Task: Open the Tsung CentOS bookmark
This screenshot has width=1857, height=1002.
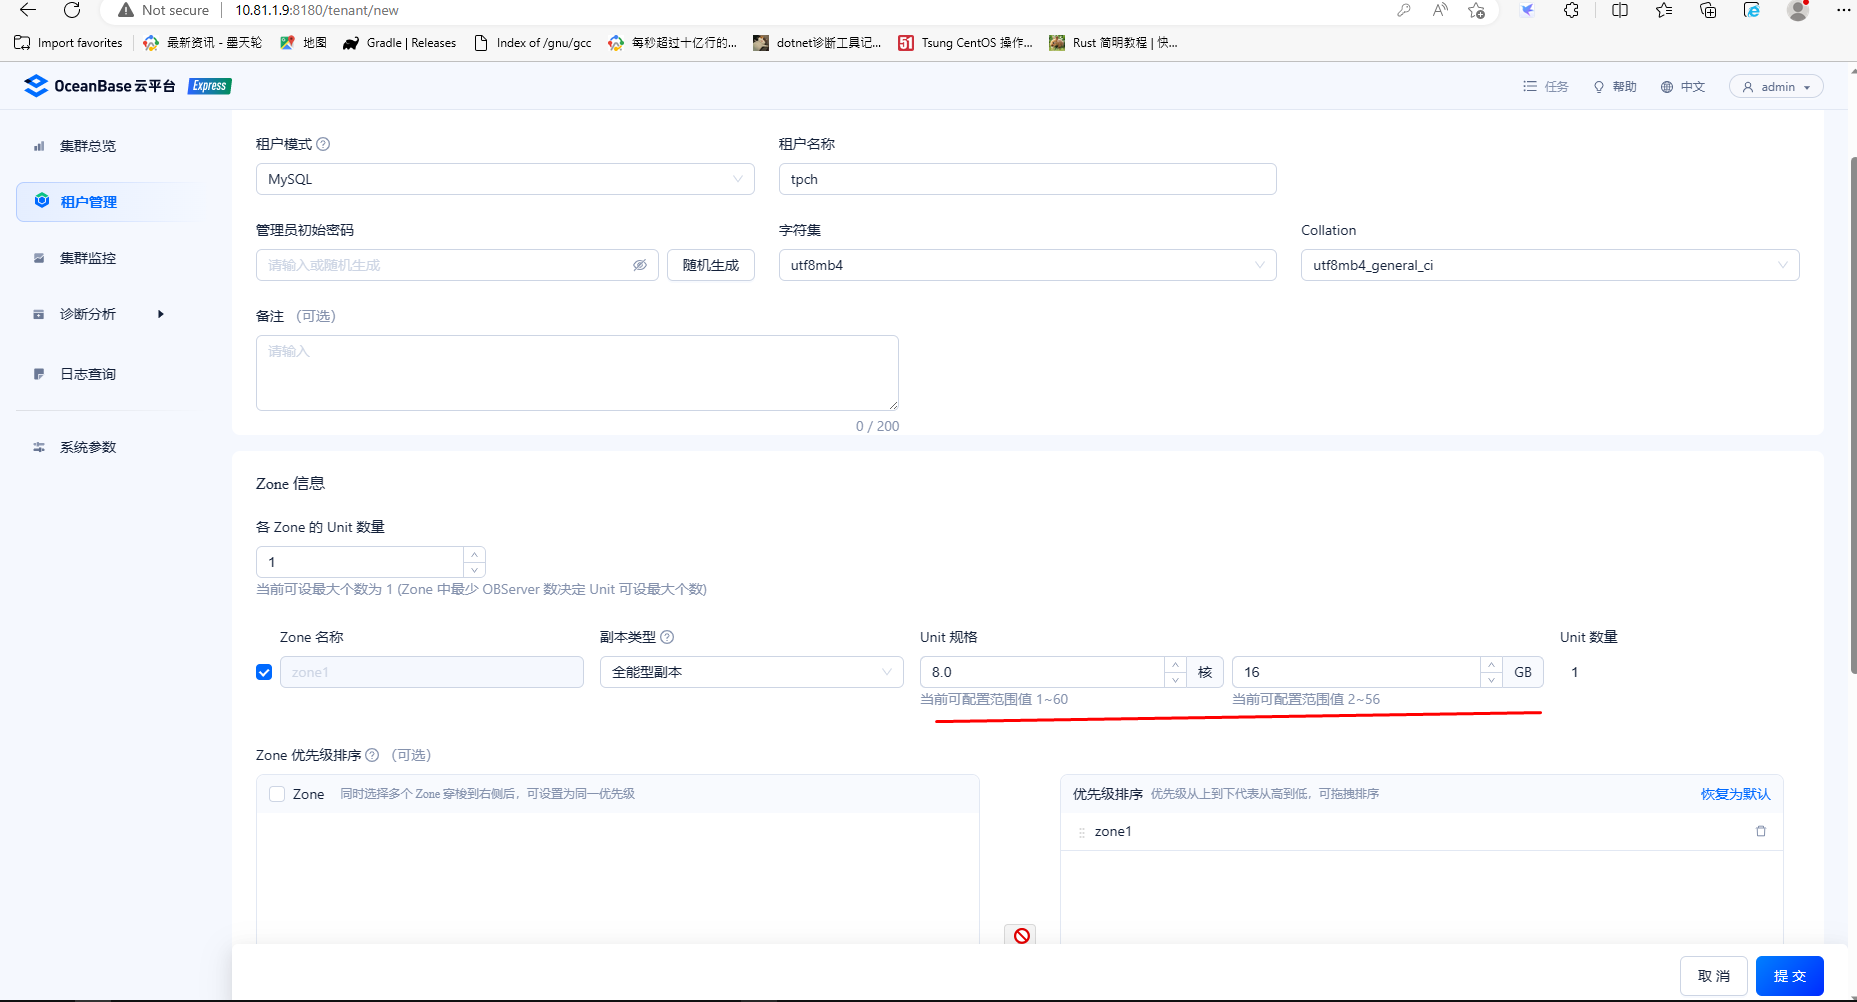Action: click(965, 43)
